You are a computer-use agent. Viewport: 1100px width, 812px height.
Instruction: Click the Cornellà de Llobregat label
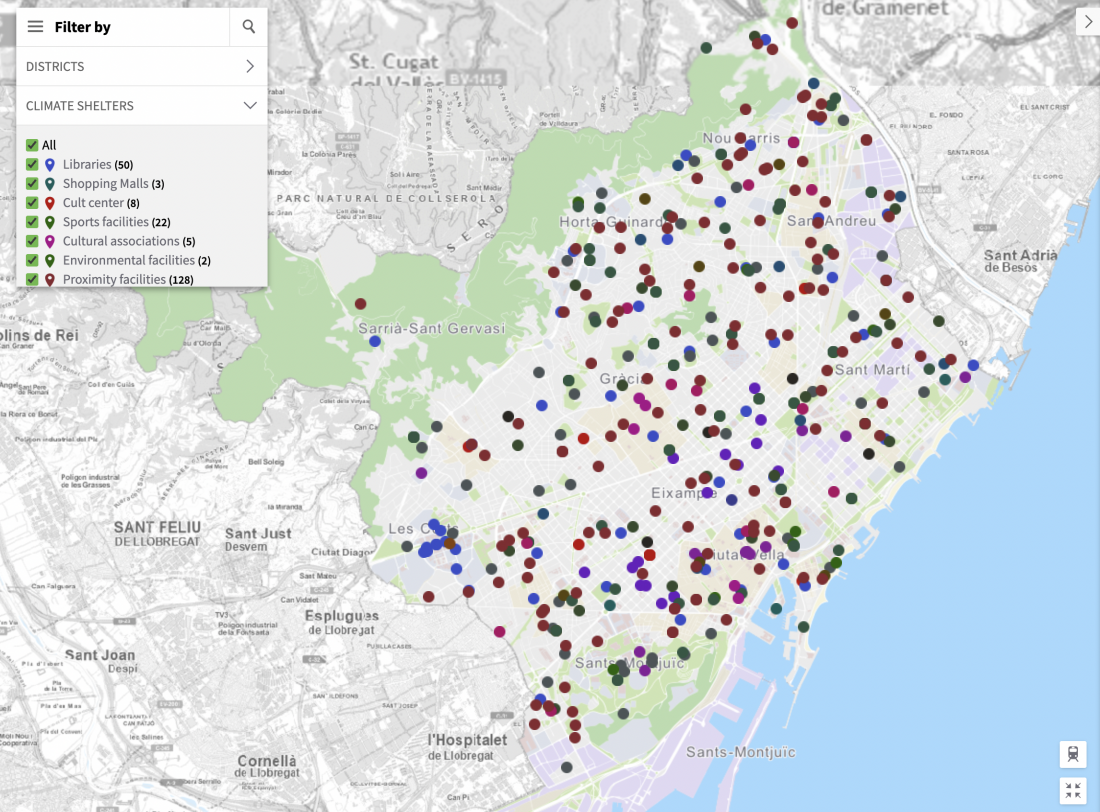[267, 766]
